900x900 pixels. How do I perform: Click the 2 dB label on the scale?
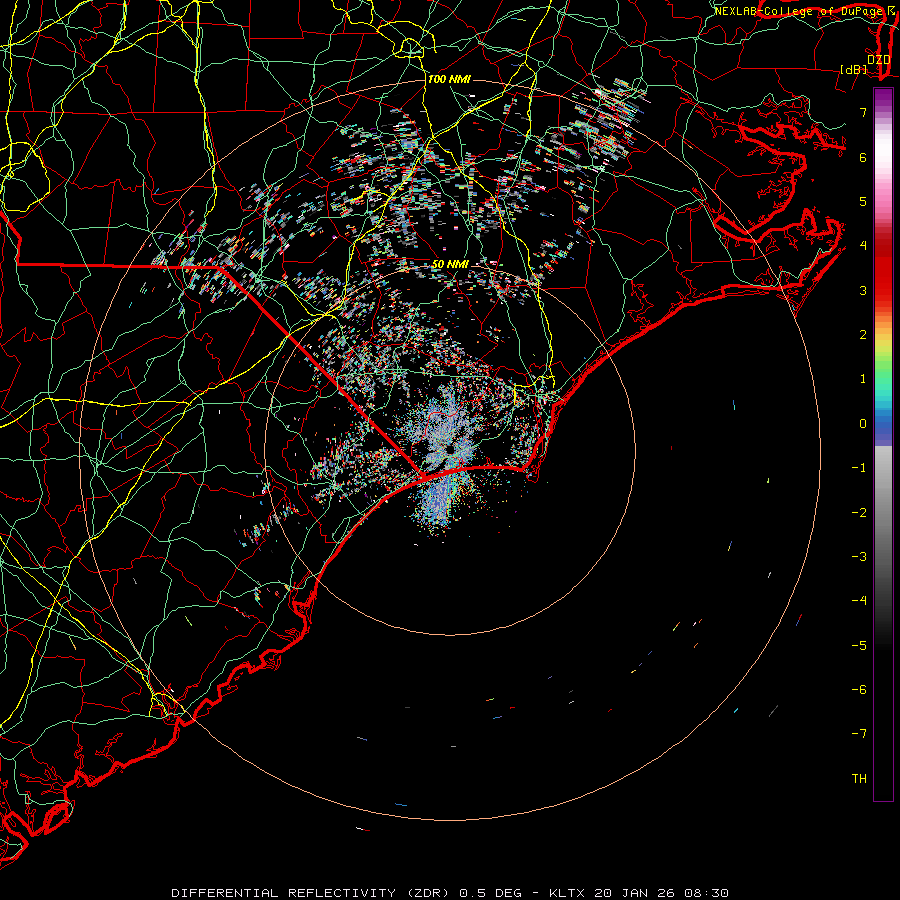pos(863,335)
